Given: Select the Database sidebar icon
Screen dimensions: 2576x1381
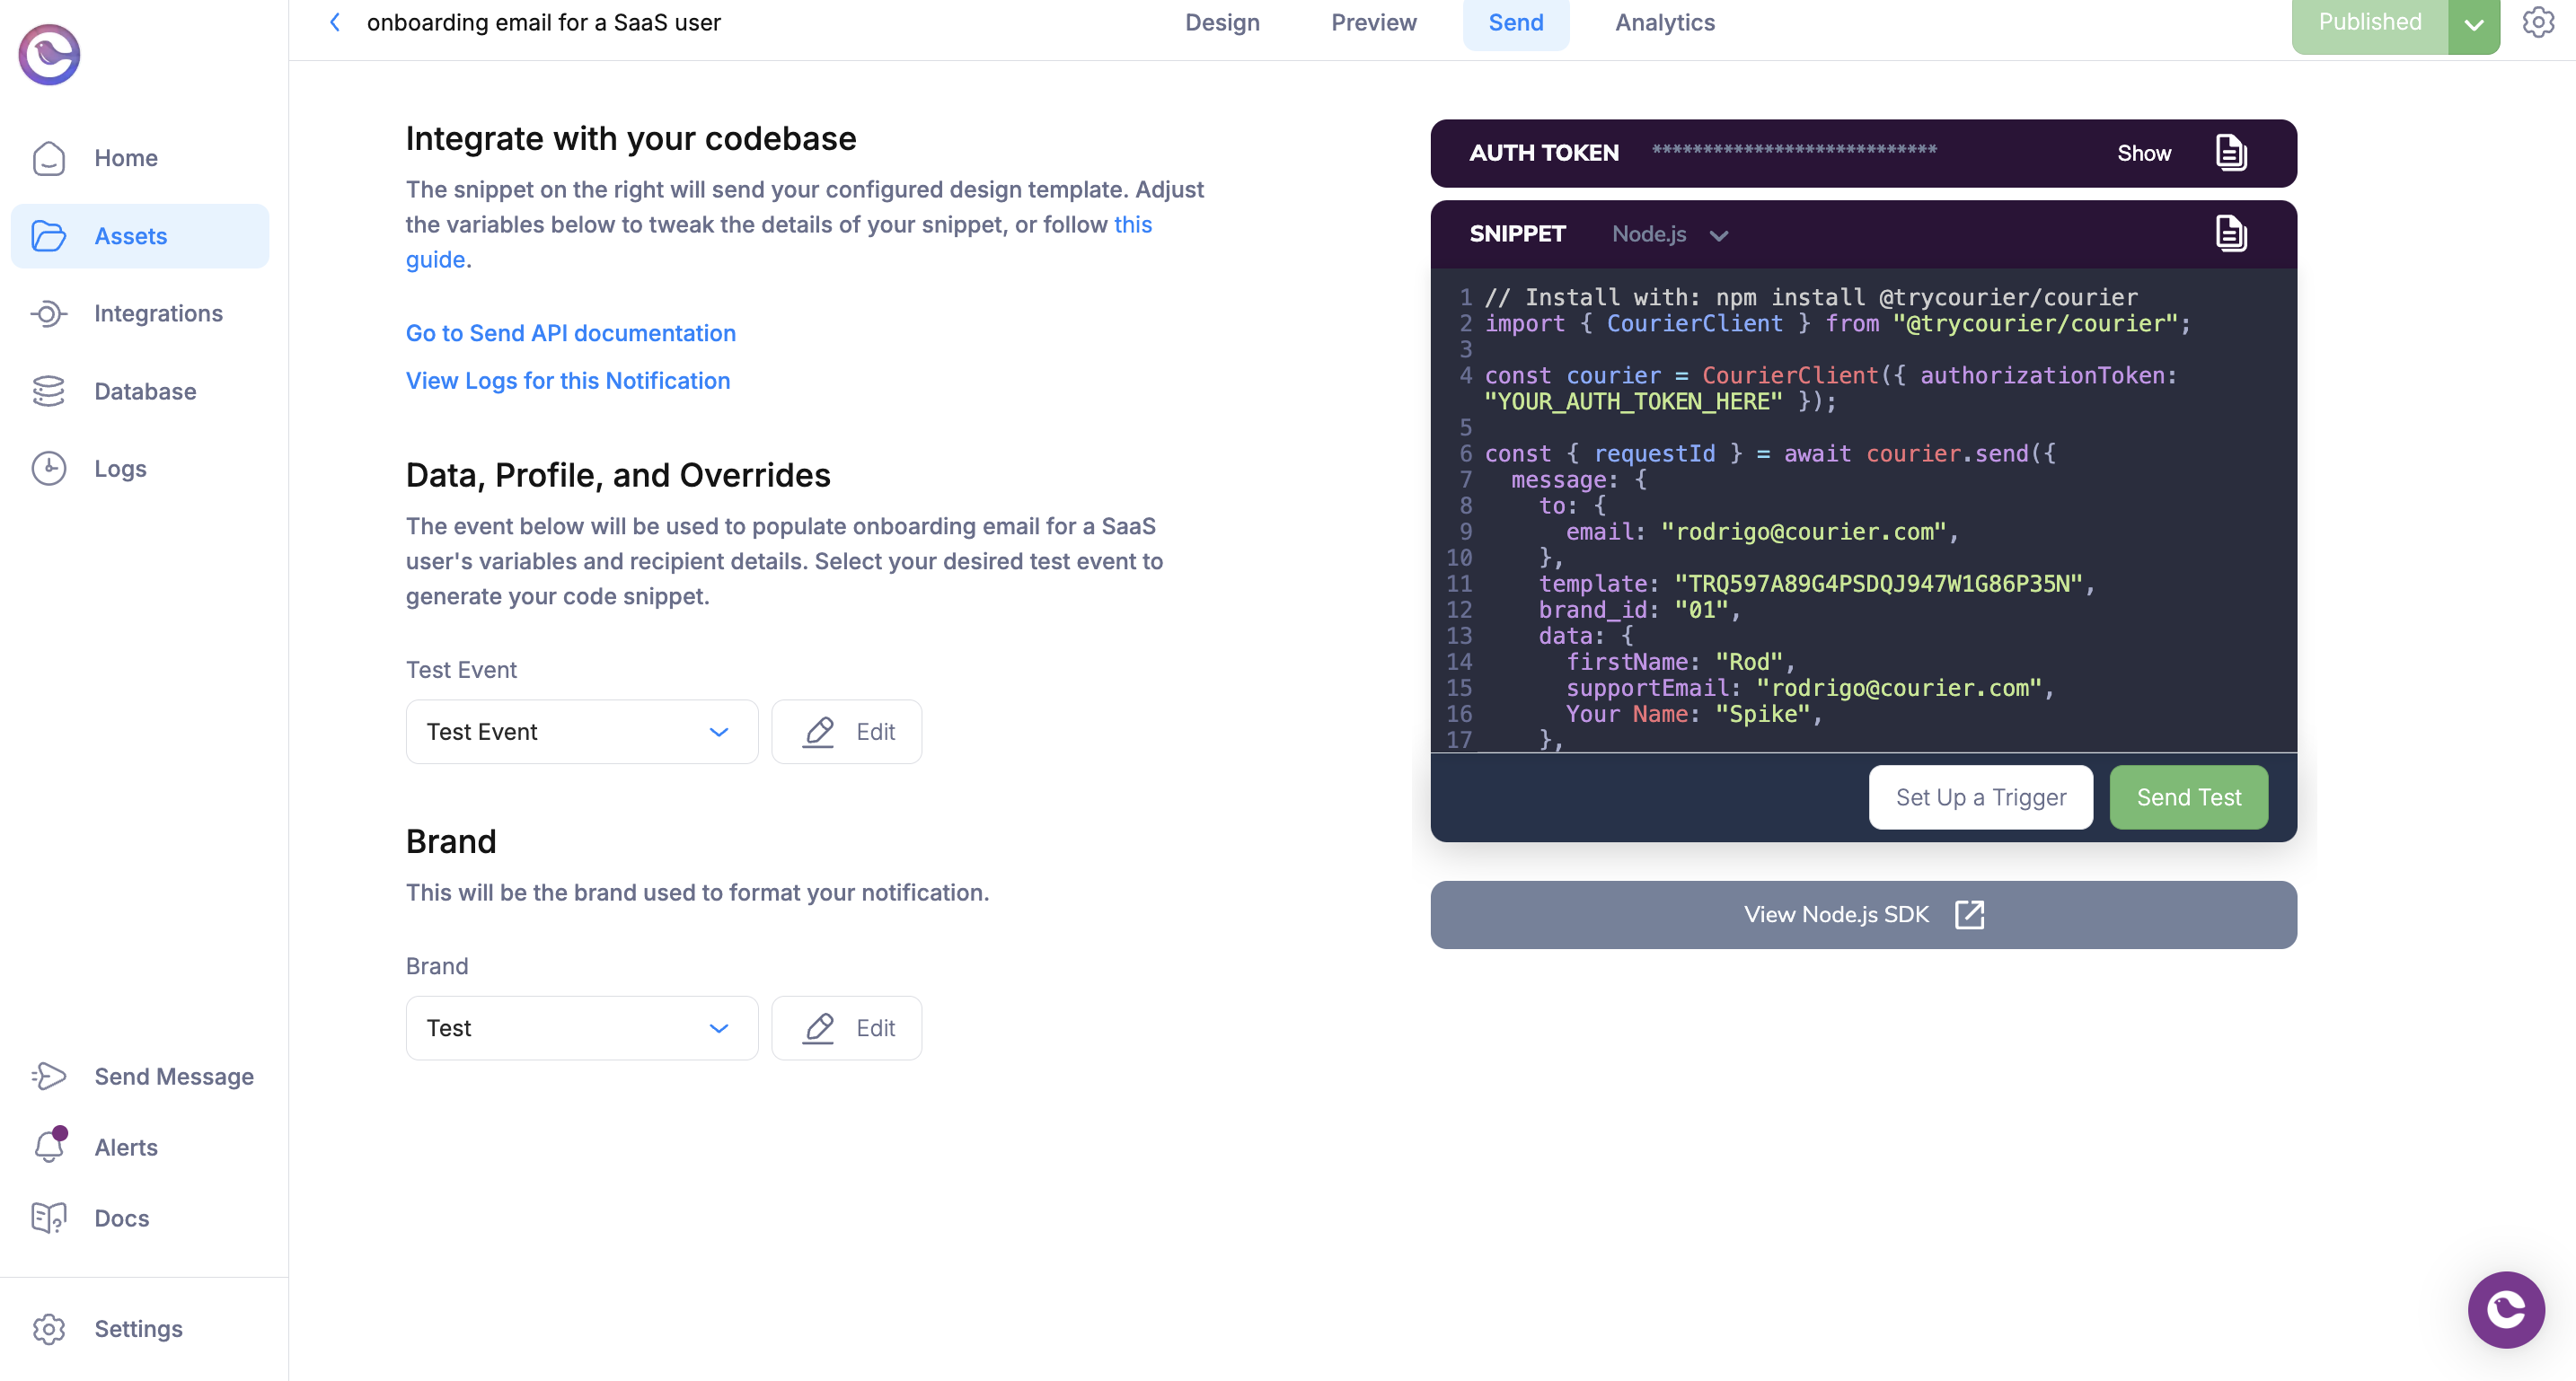Looking at the screenshot, I should [49, 391].
